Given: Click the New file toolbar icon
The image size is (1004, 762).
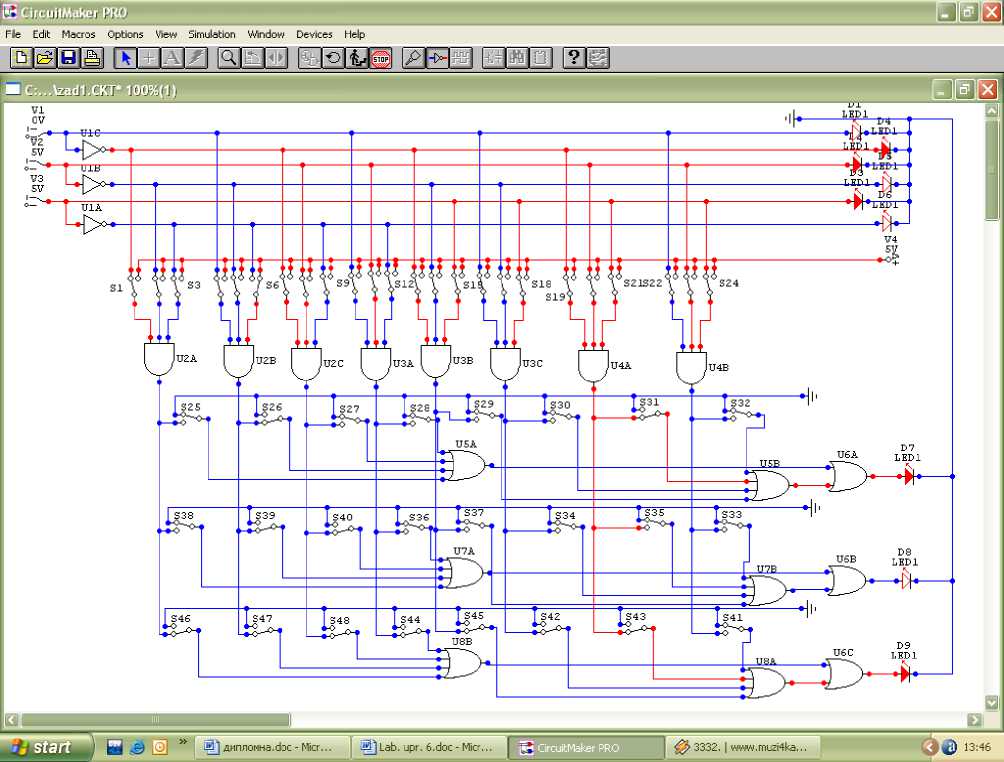Looking at the screenshot, I should click(x=22, y=58).
